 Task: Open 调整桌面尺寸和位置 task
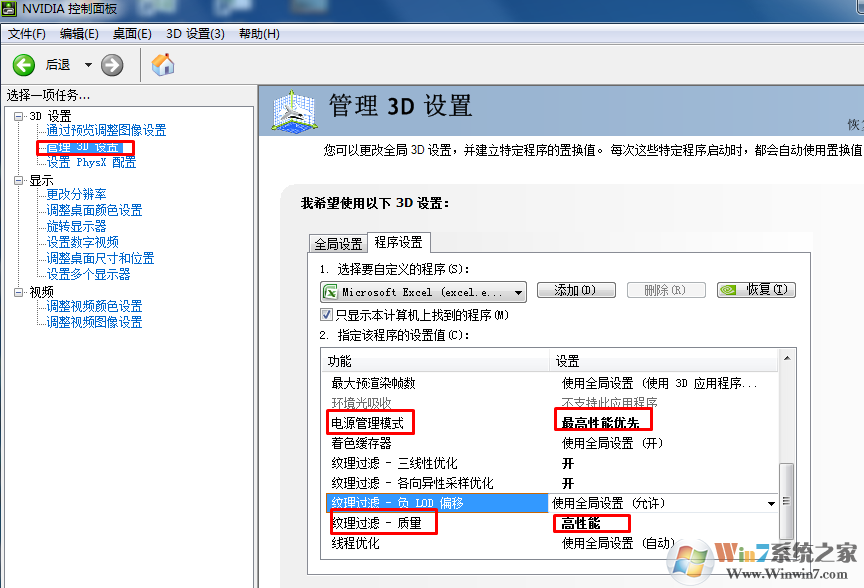click(100, 258)
